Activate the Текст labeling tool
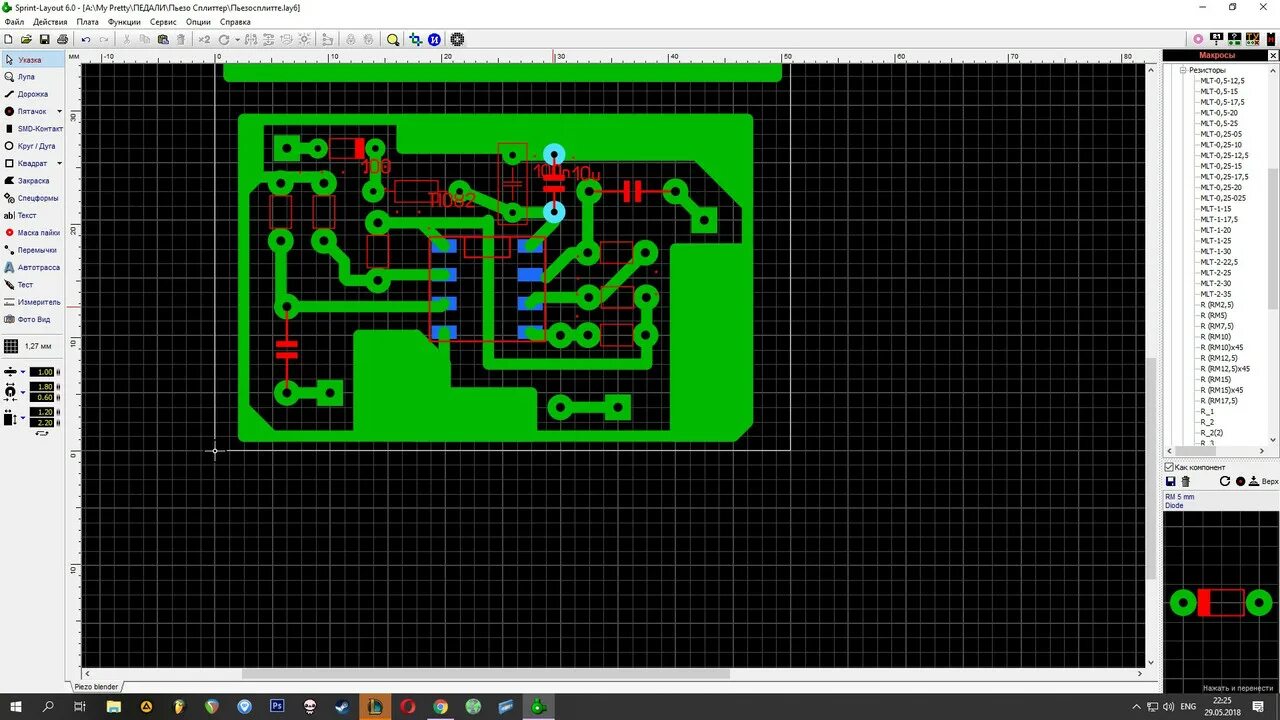Screen dimensions: 1280x720 (x=26, y=215)
